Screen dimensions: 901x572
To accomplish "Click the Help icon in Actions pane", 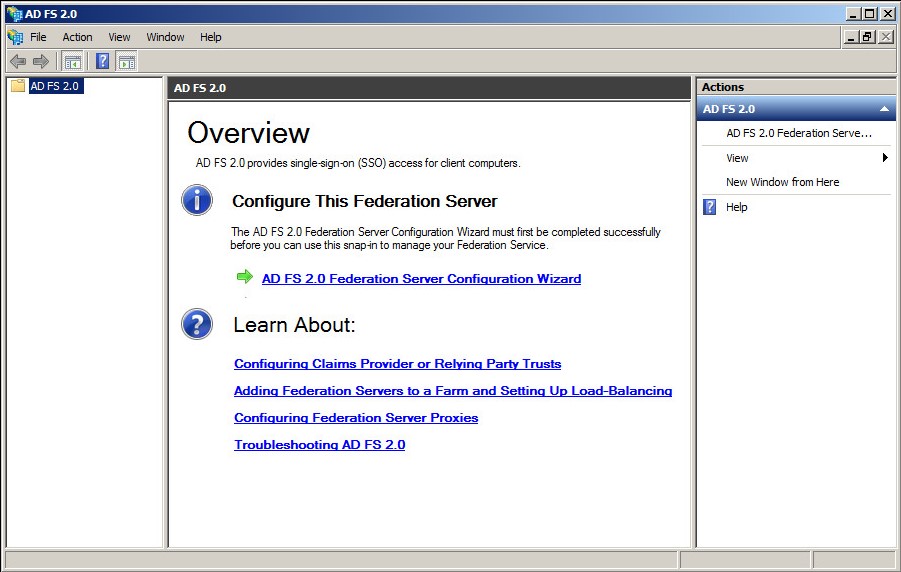I will (710, 207).
